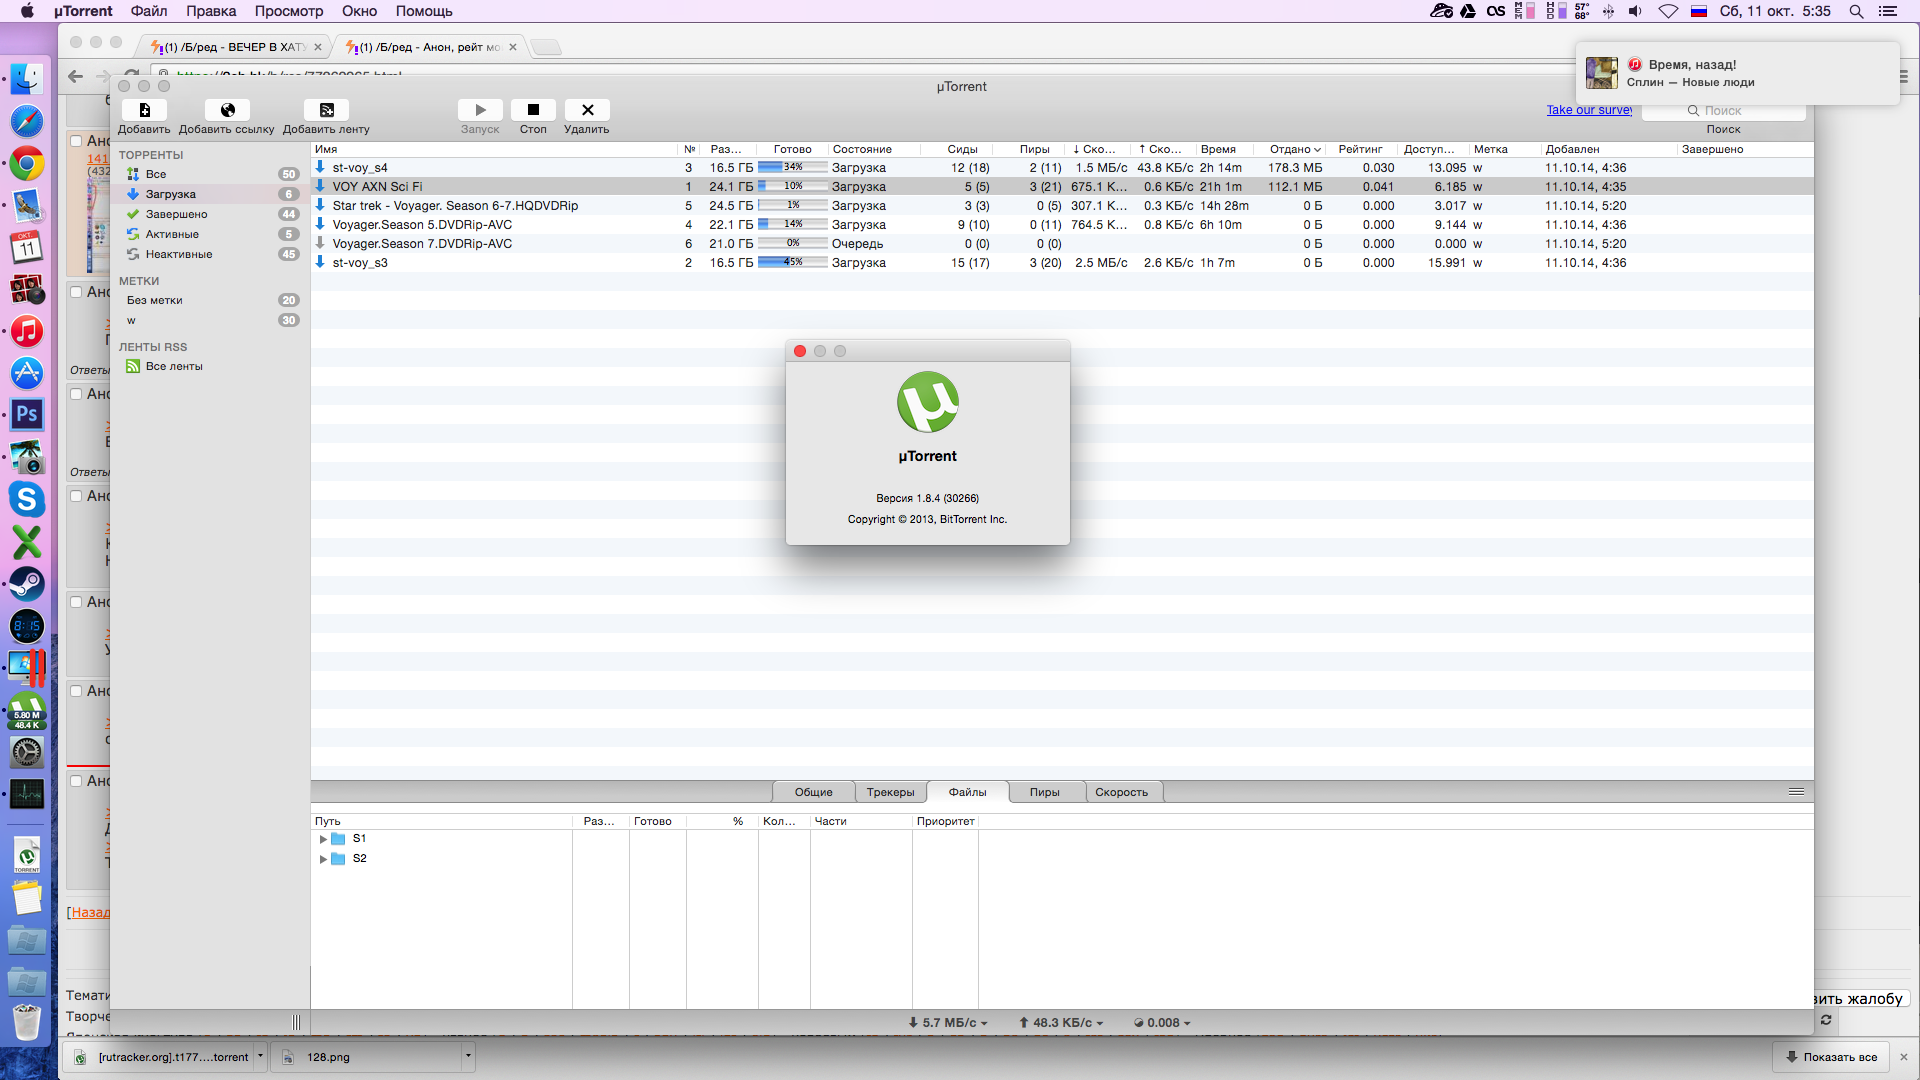Select the VOY AXN Sci Fi torrent
Screen dimensions: 1920x1080
1062,187
